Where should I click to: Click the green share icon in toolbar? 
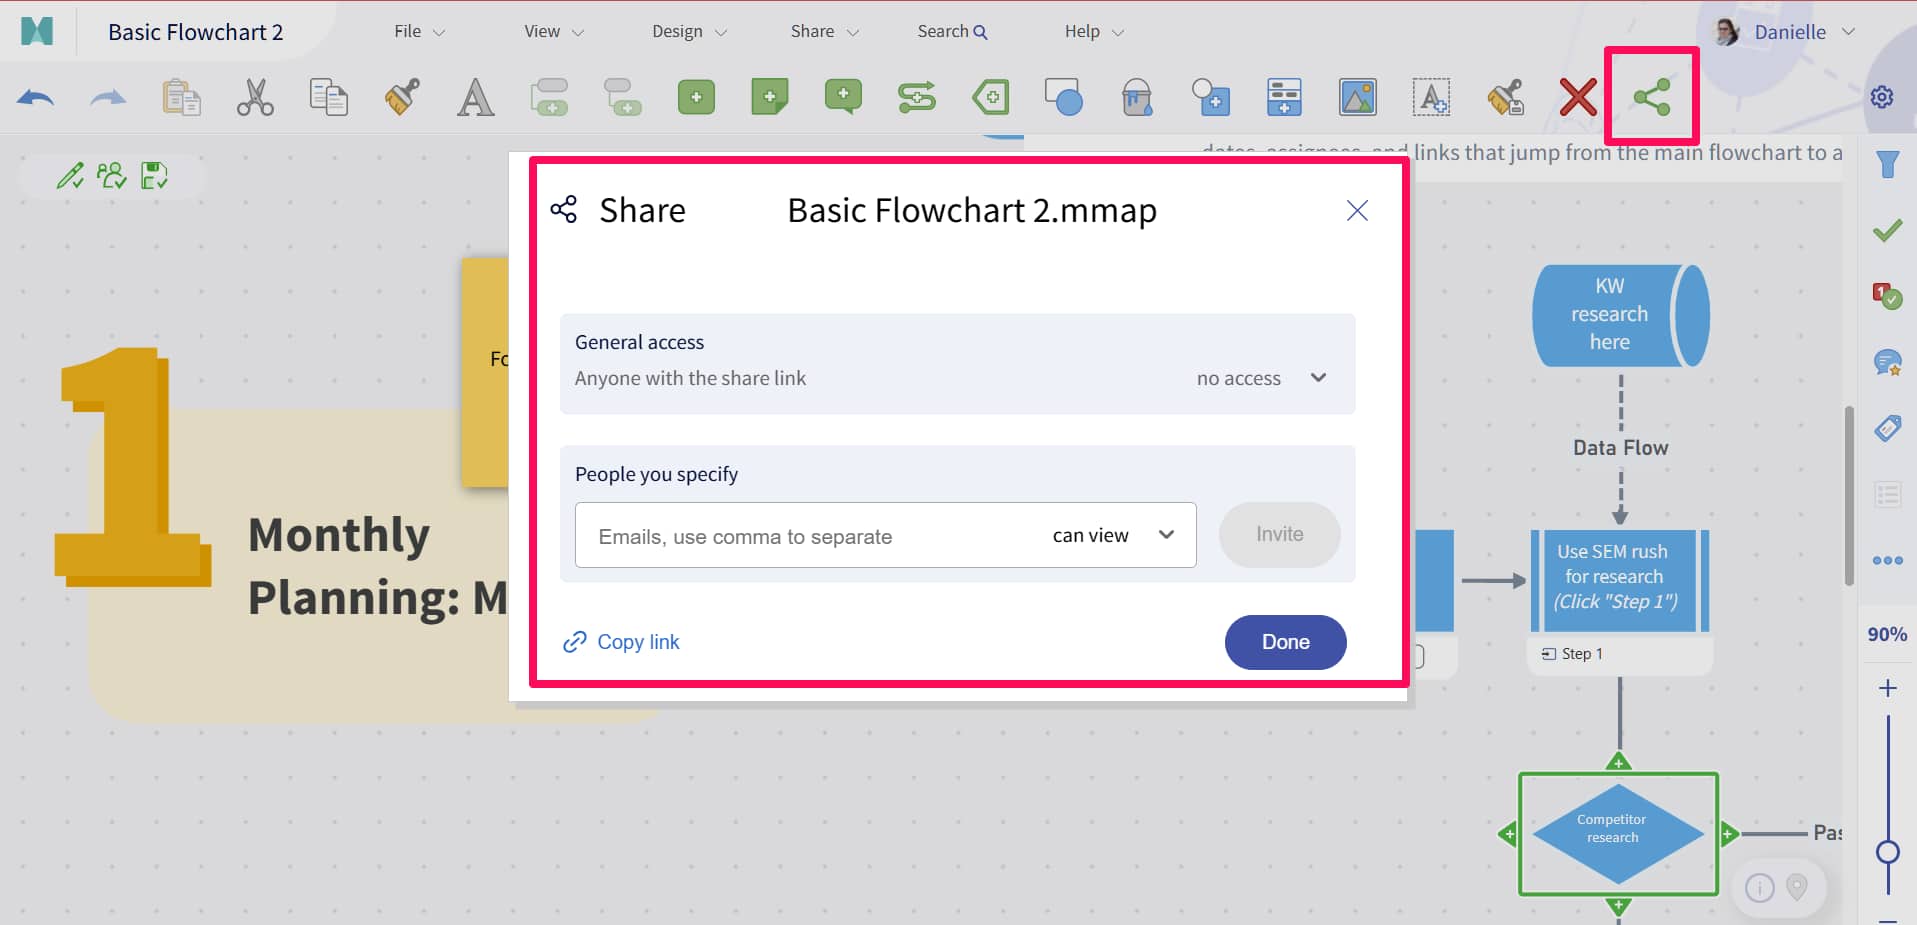tap(1651, 97)
